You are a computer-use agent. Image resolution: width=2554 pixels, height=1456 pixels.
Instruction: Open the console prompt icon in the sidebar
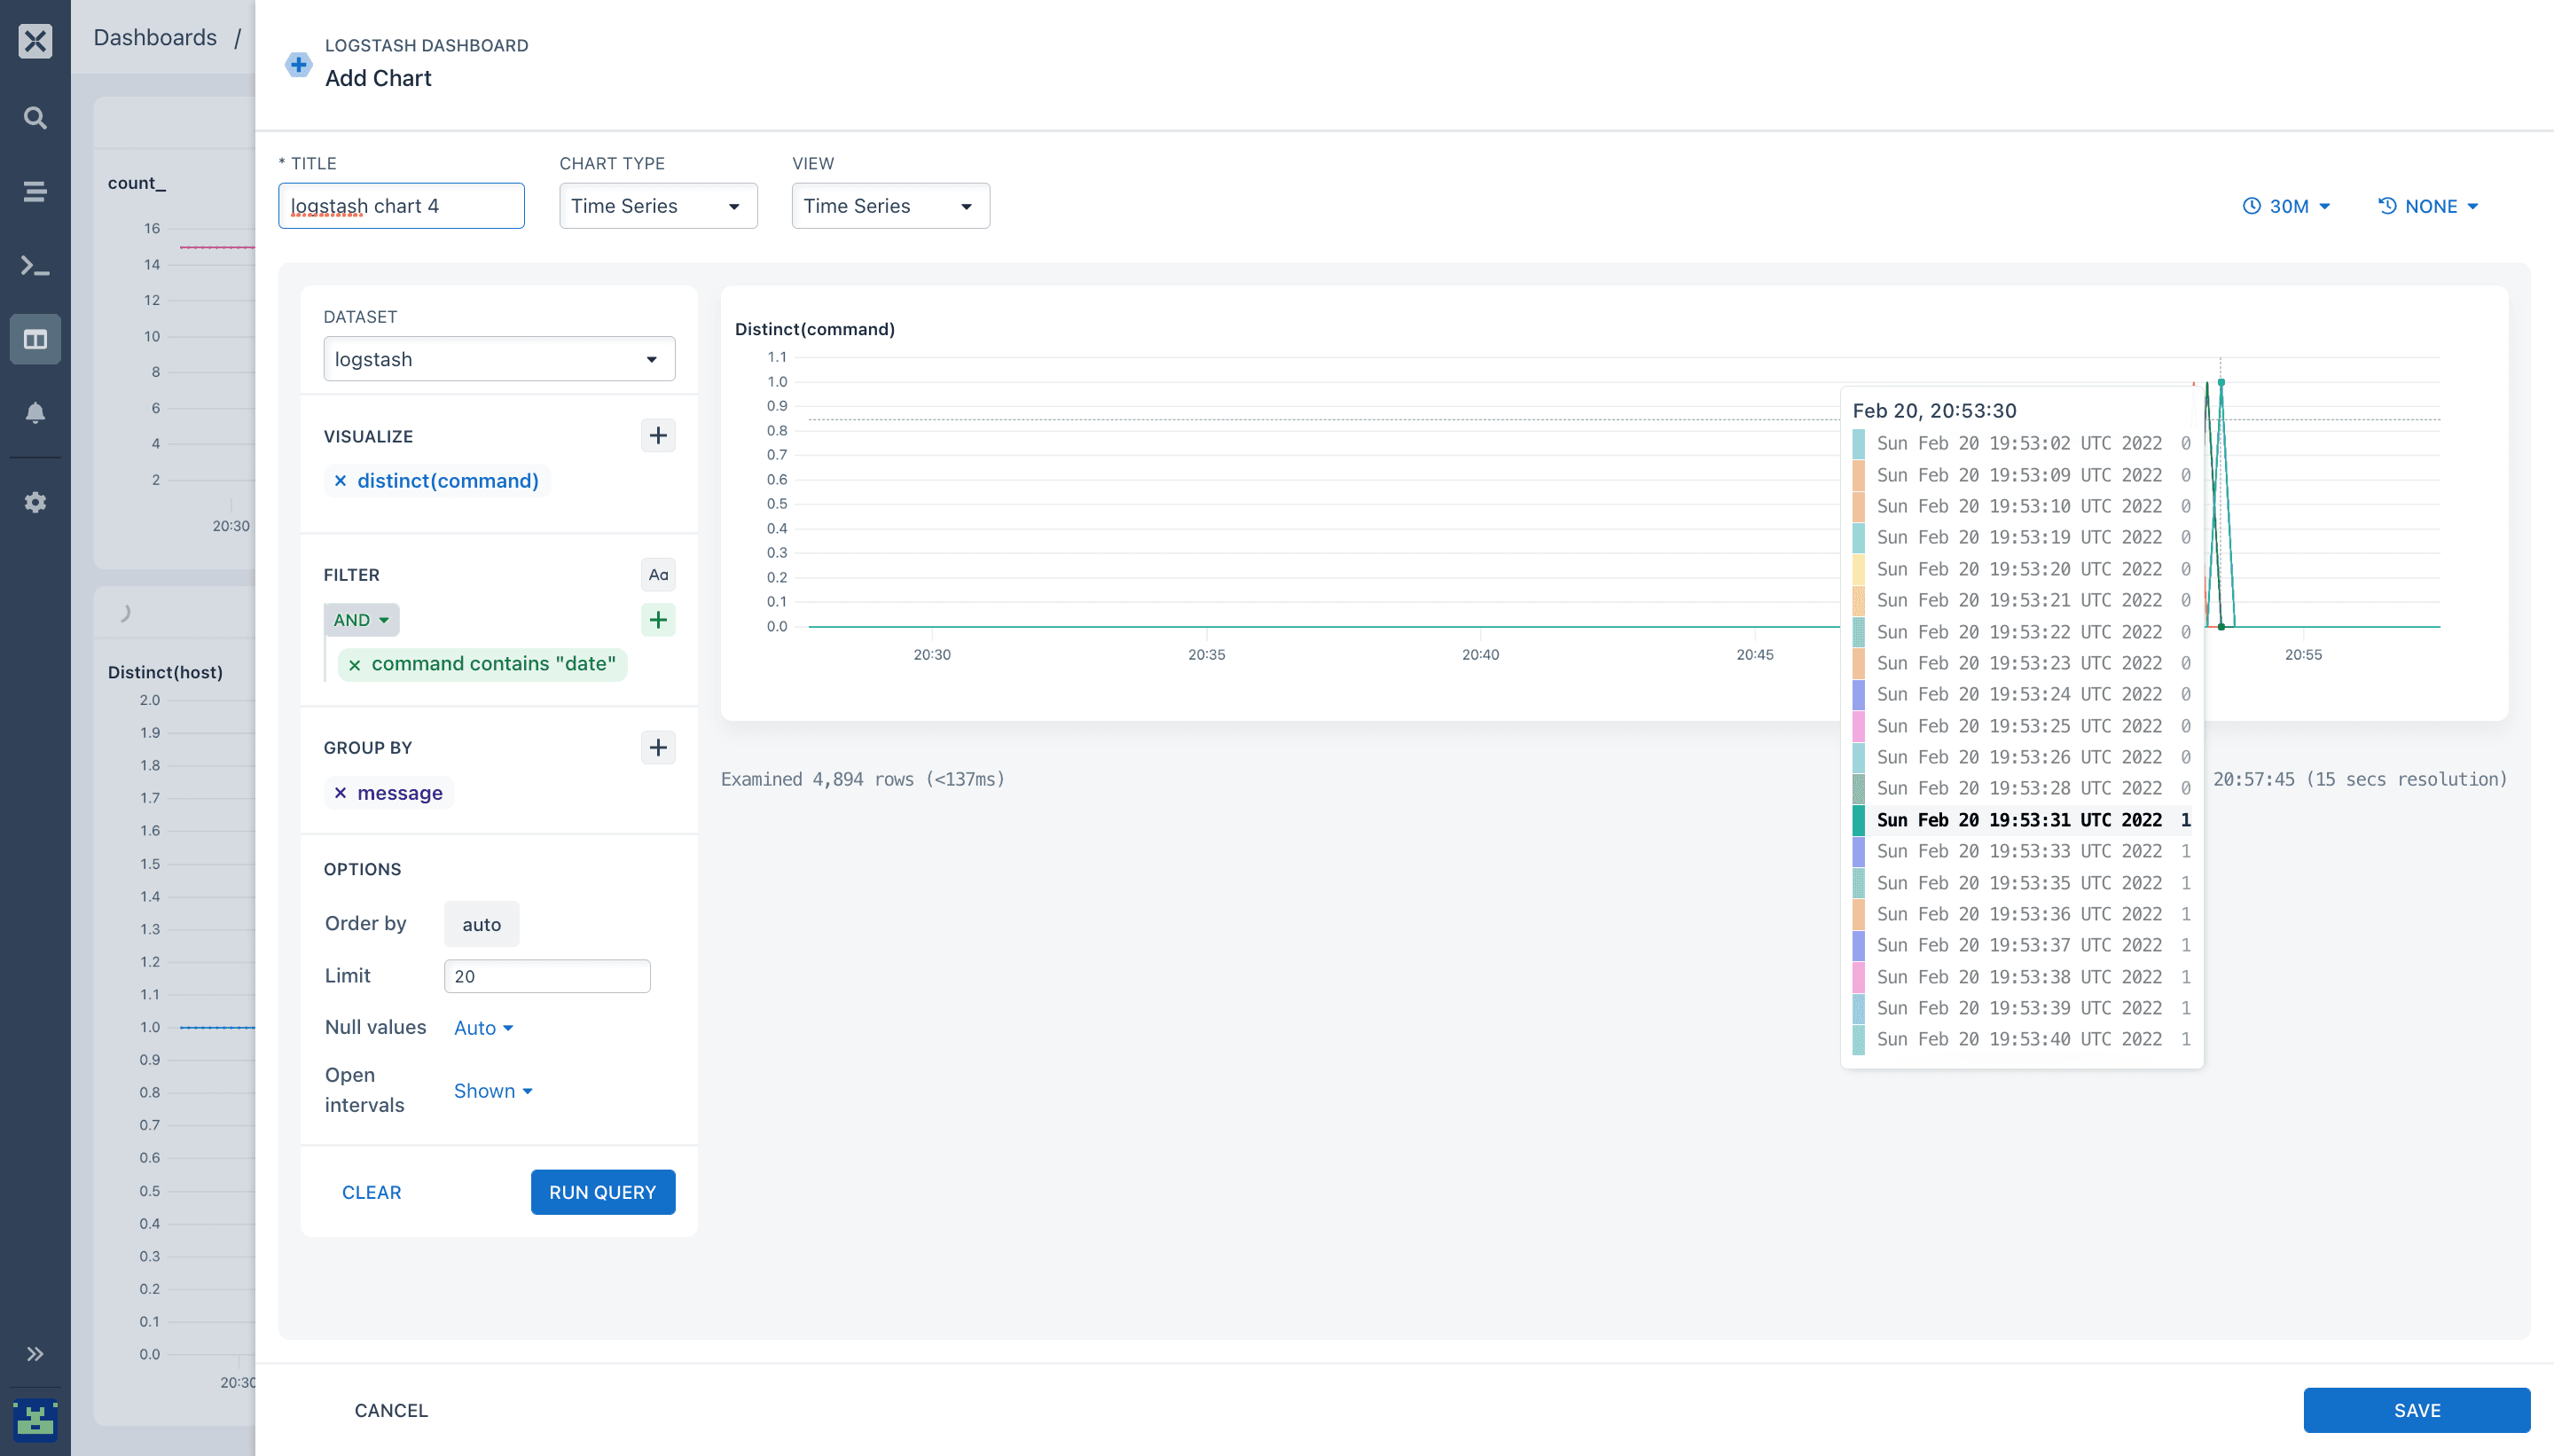point(35,266)
